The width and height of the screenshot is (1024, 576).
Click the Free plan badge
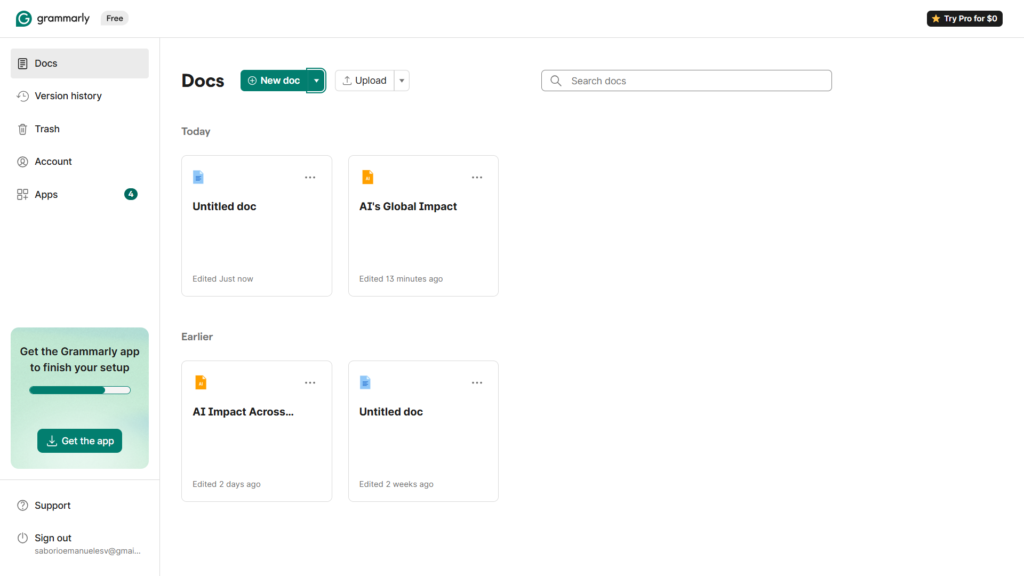pos(115,18)
